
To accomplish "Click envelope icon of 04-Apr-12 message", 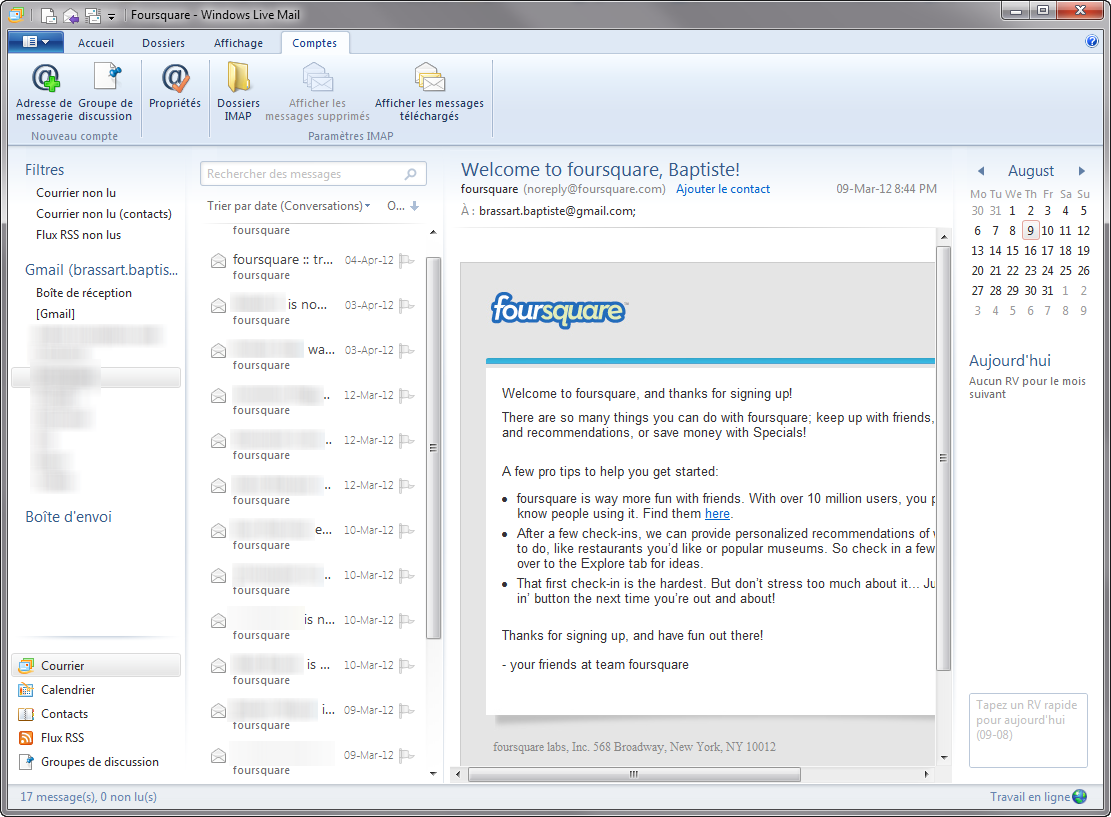I will click(218, 261).
